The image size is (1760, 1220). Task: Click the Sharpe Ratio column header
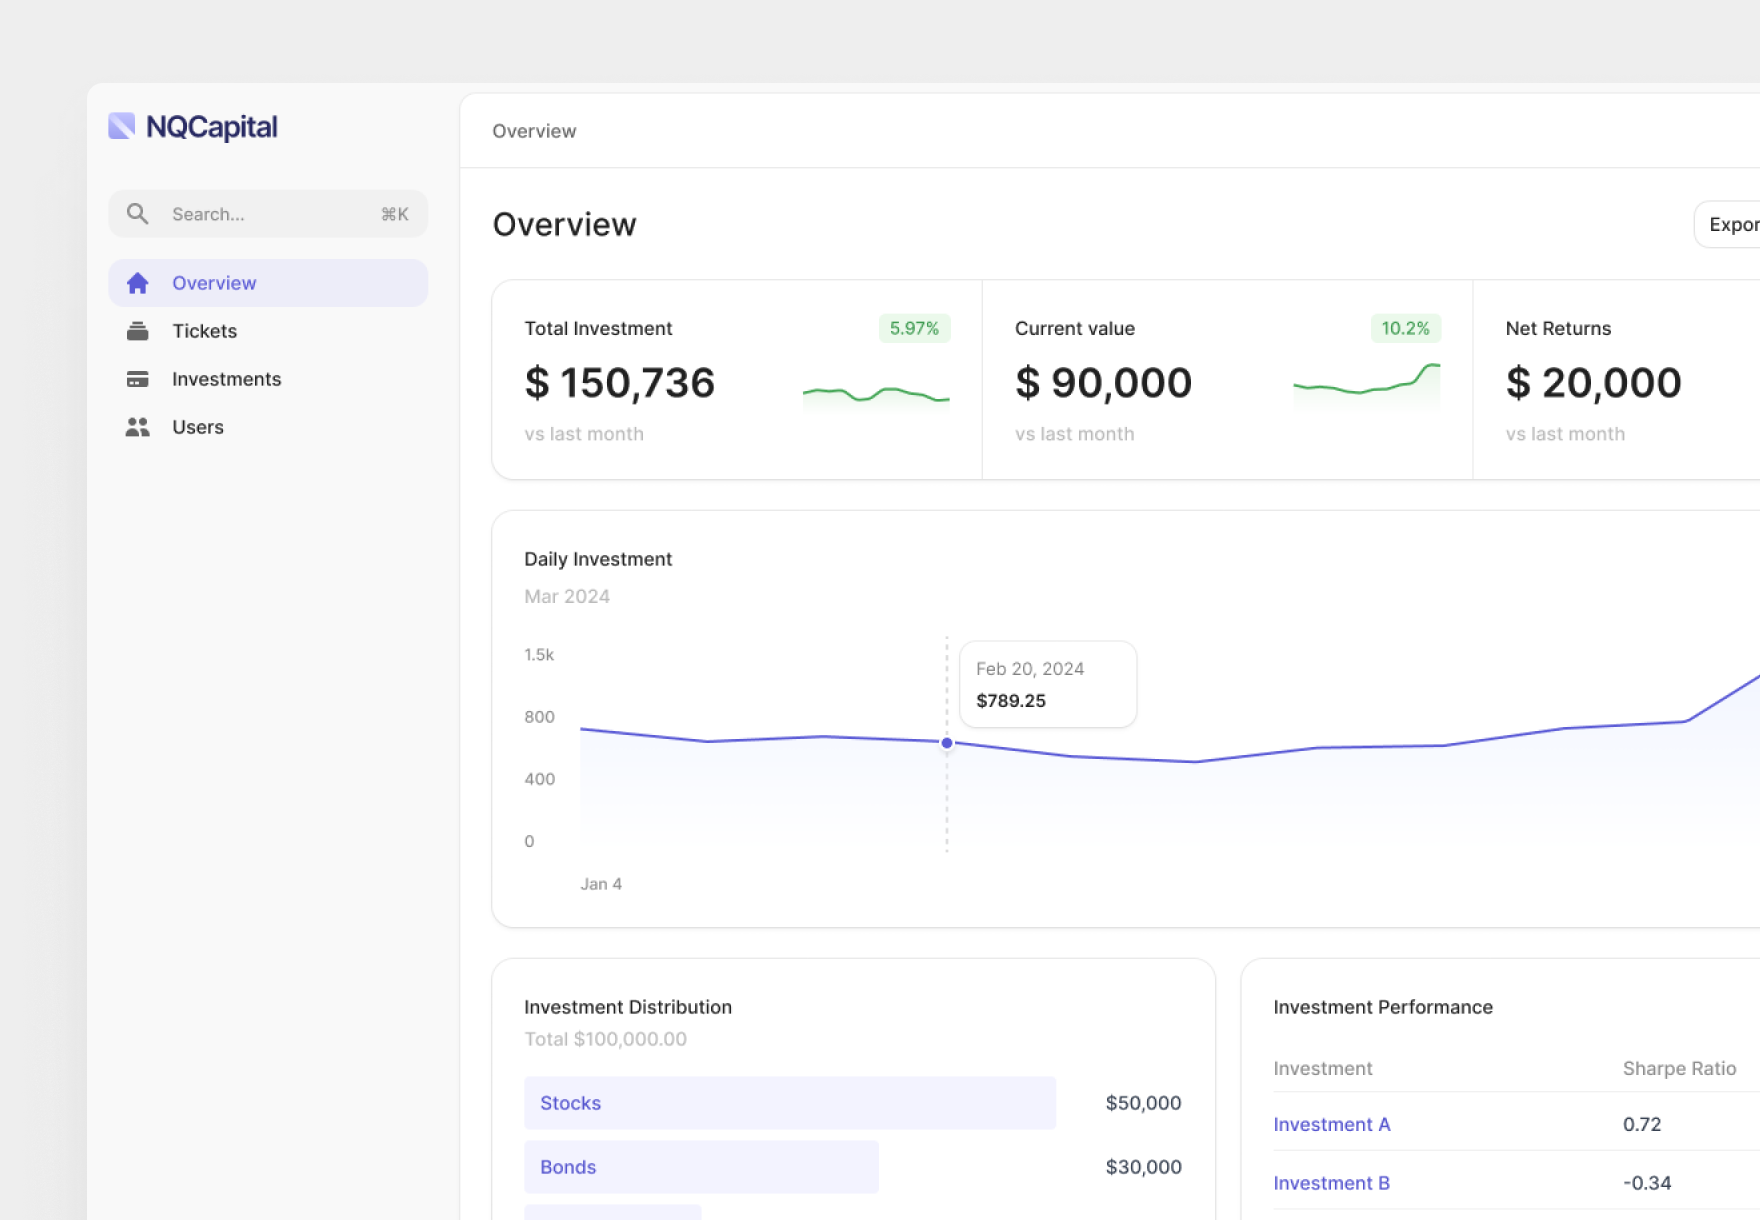(x=1679, y=1068)
